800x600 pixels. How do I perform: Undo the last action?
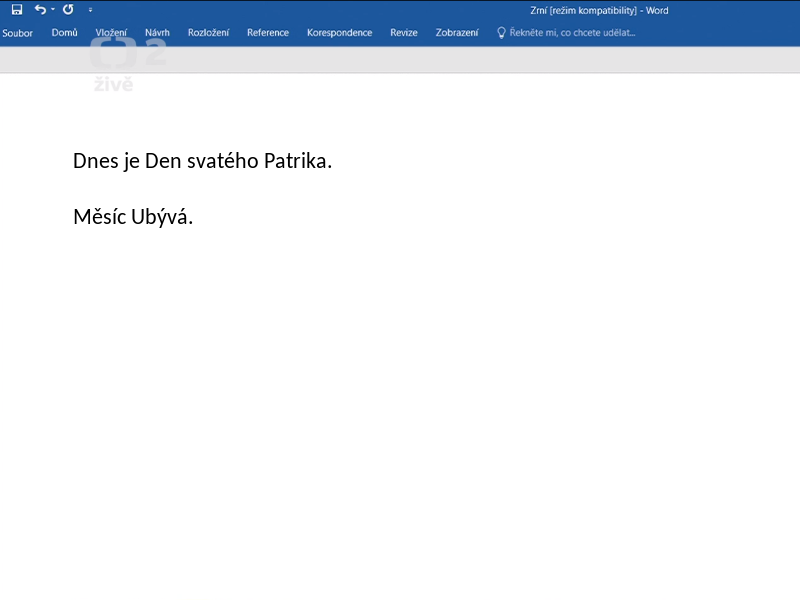(40, 10)
